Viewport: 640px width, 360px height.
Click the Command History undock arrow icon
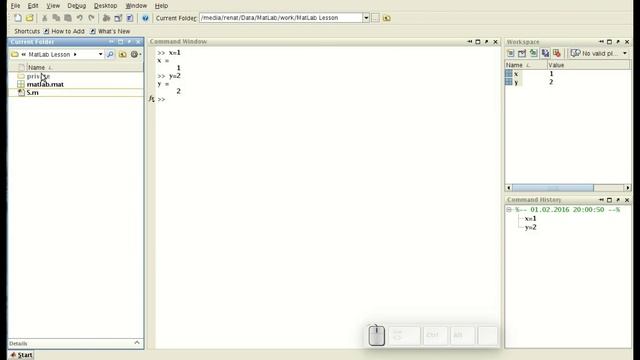tap(618, 200)
